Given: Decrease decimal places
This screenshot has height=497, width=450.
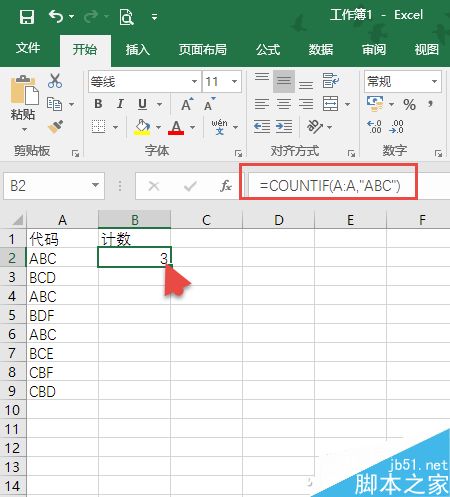Looking at the screenshot, I should coord(396,127).
